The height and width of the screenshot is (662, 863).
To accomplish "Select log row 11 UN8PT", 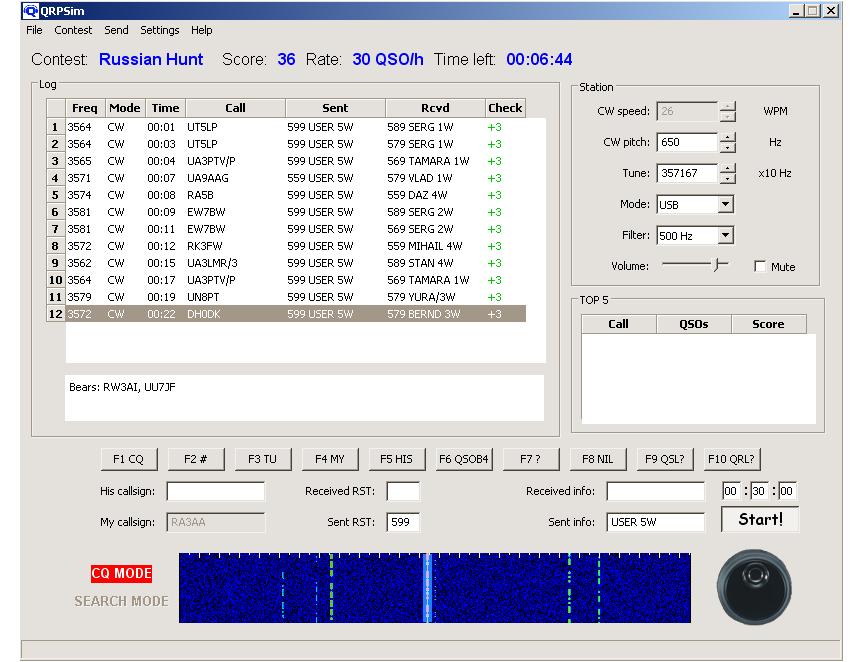I will tap(286, 297).
